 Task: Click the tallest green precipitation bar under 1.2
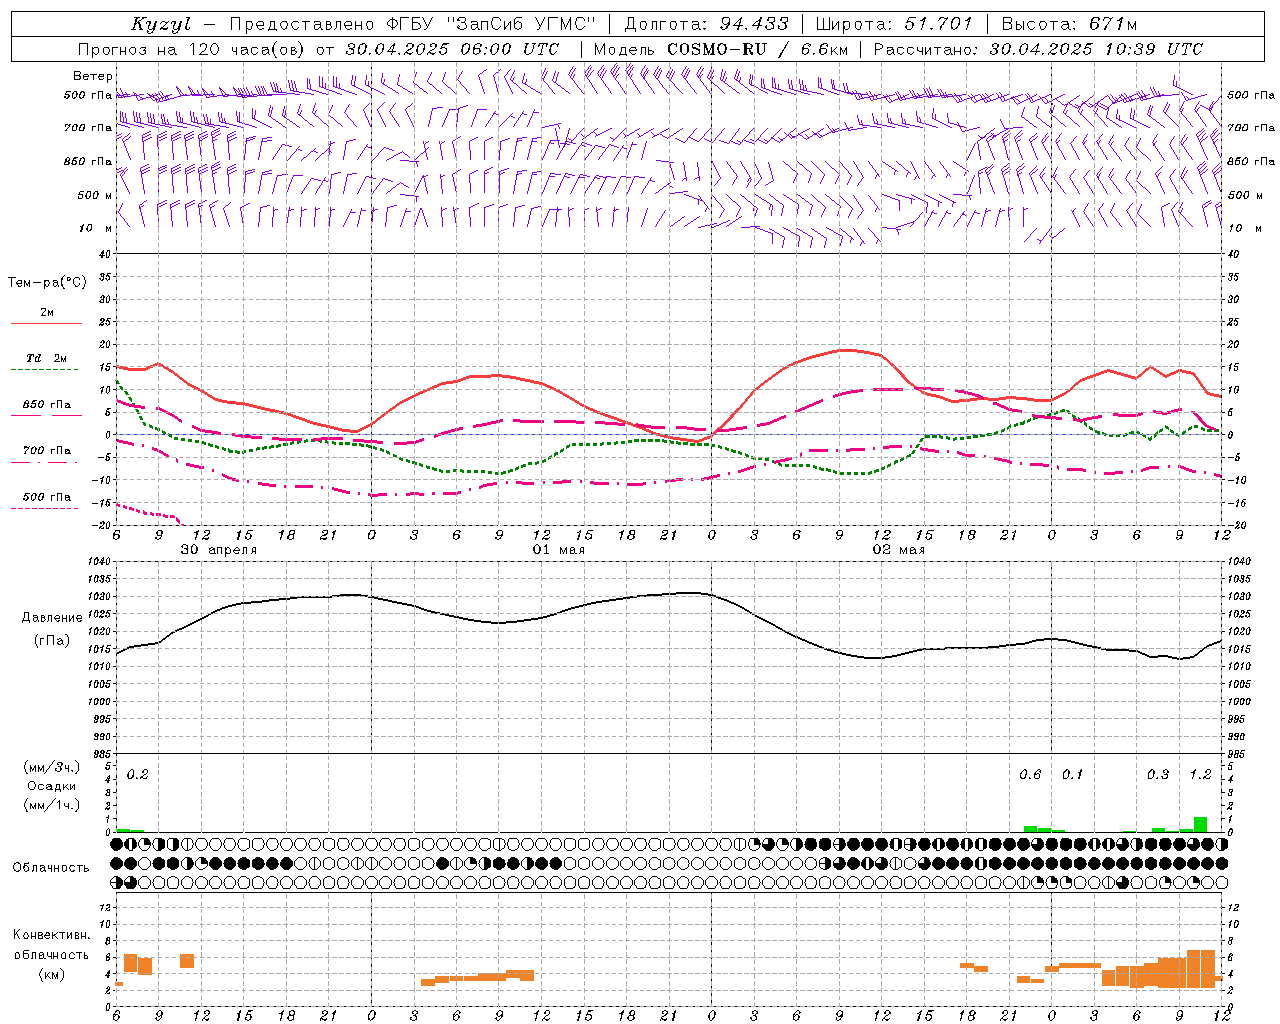coord(1200,825)
